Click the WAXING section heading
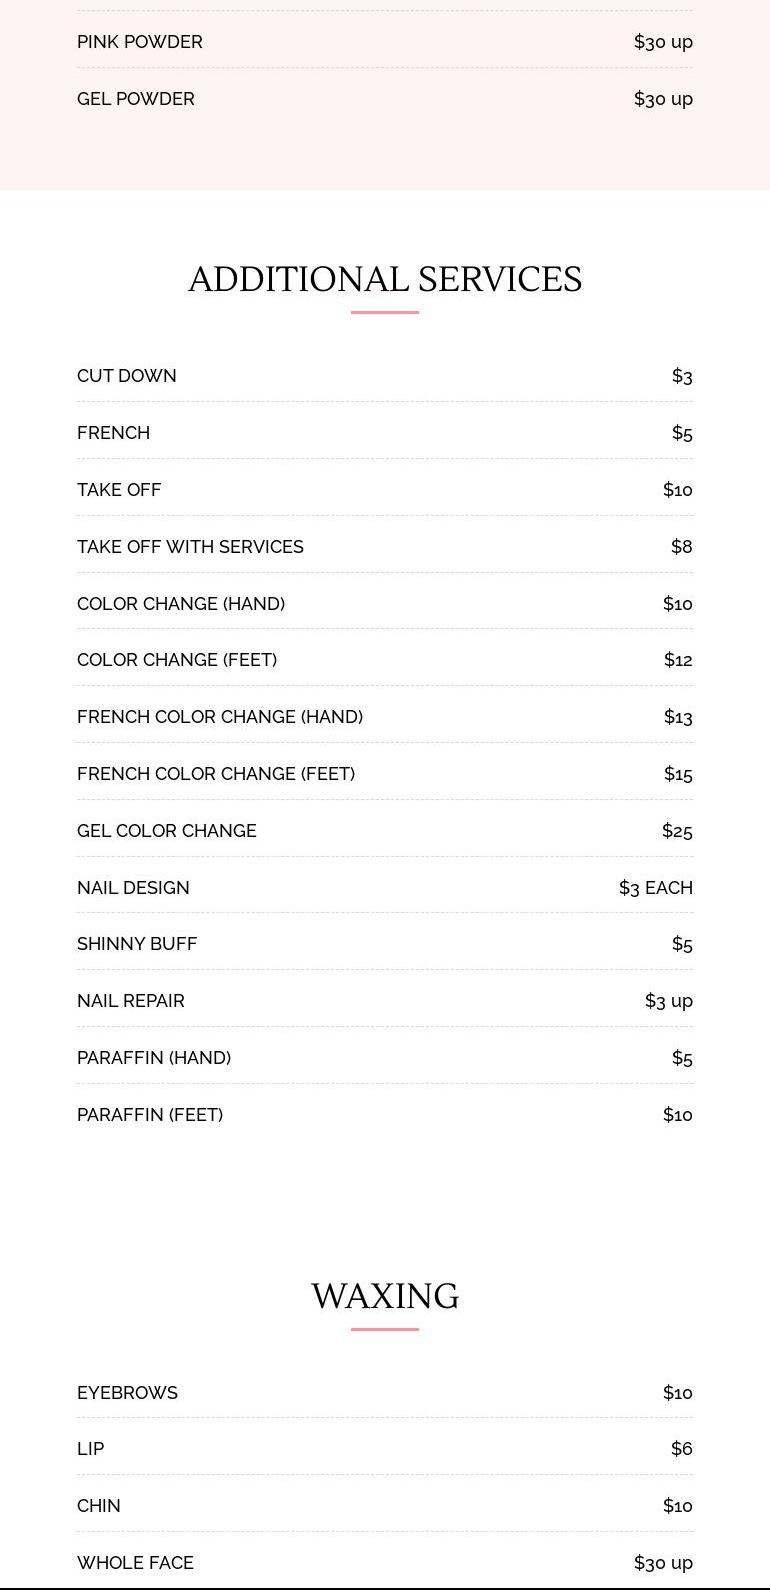 (x=385, y=1296)
